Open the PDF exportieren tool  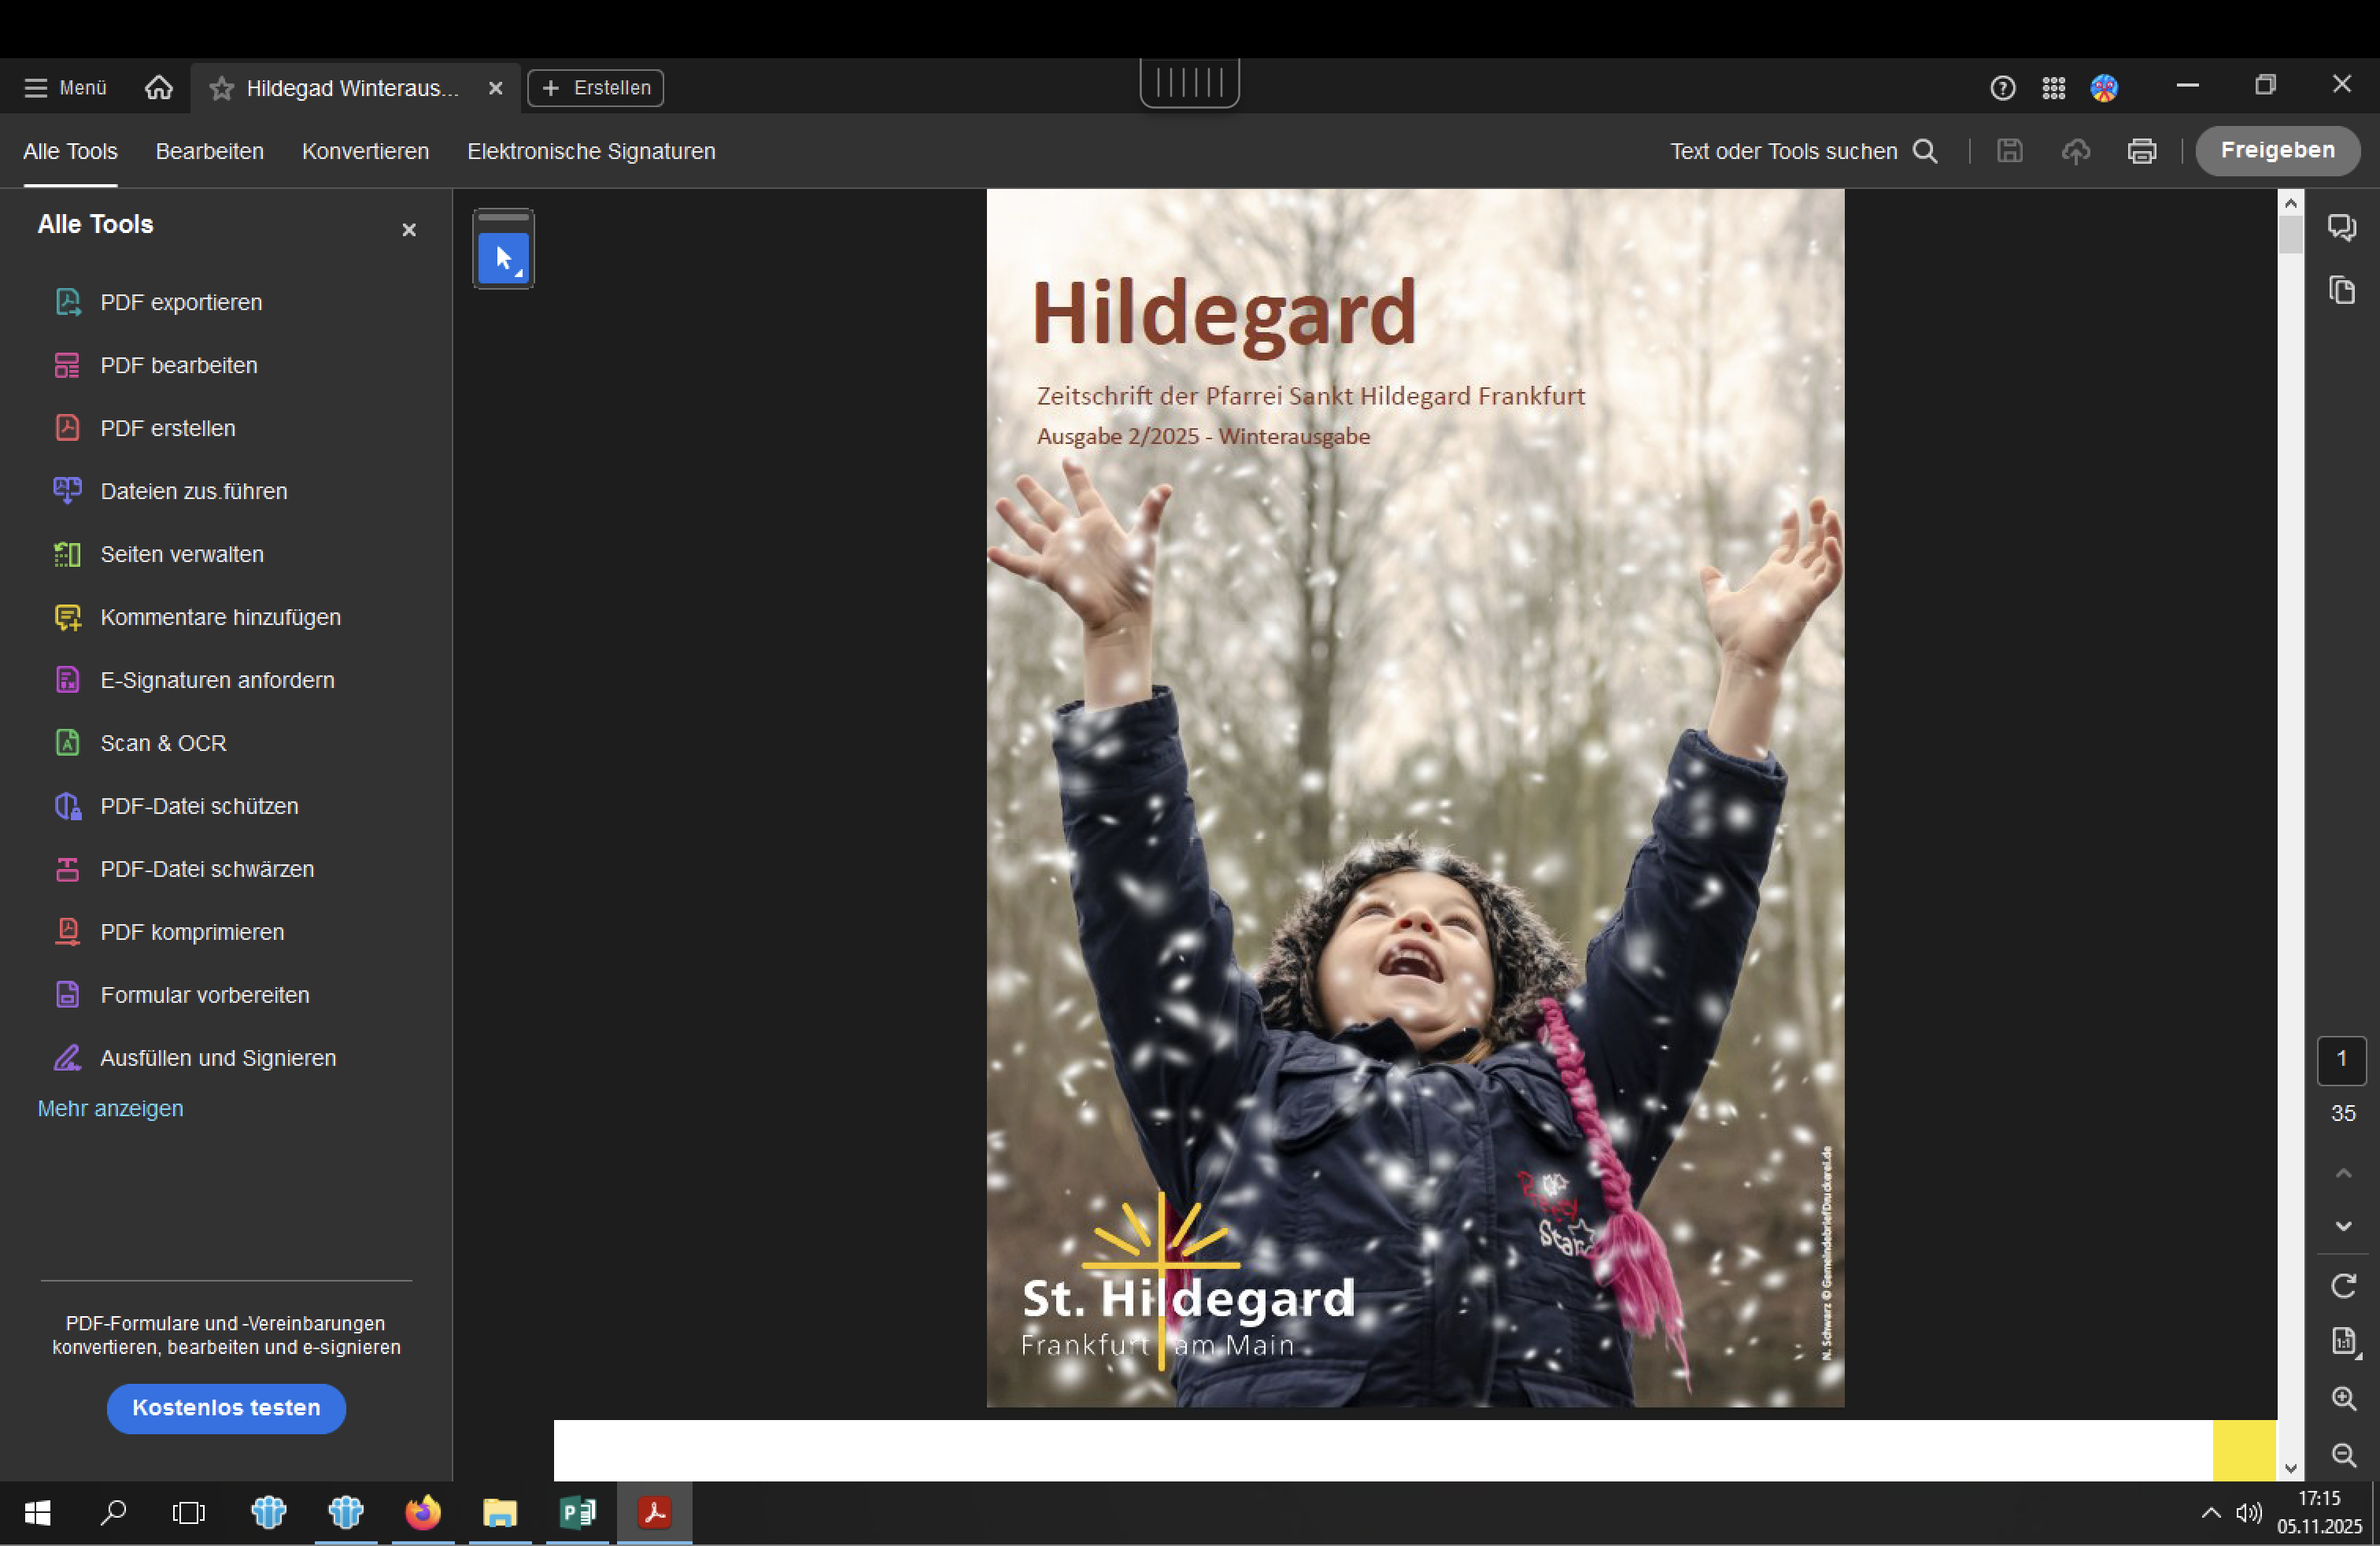click(x=180, y=302)
